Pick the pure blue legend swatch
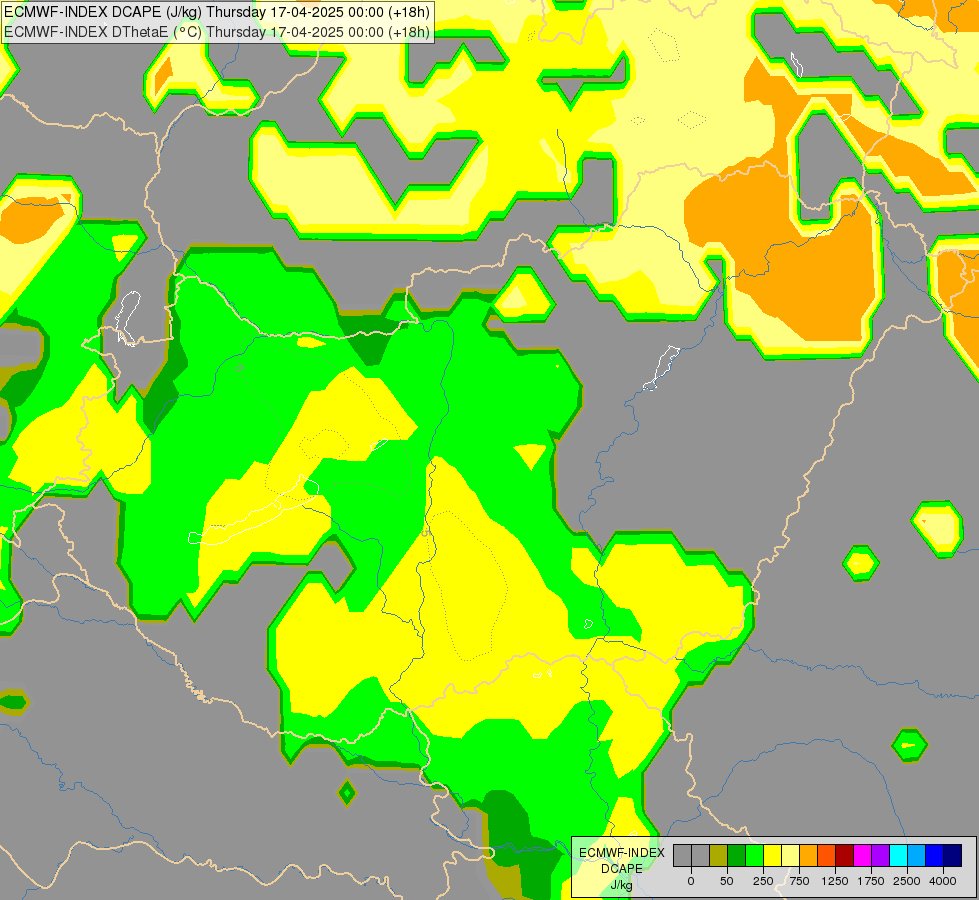The height and width of the screenshot is (900, 979). 935,855
